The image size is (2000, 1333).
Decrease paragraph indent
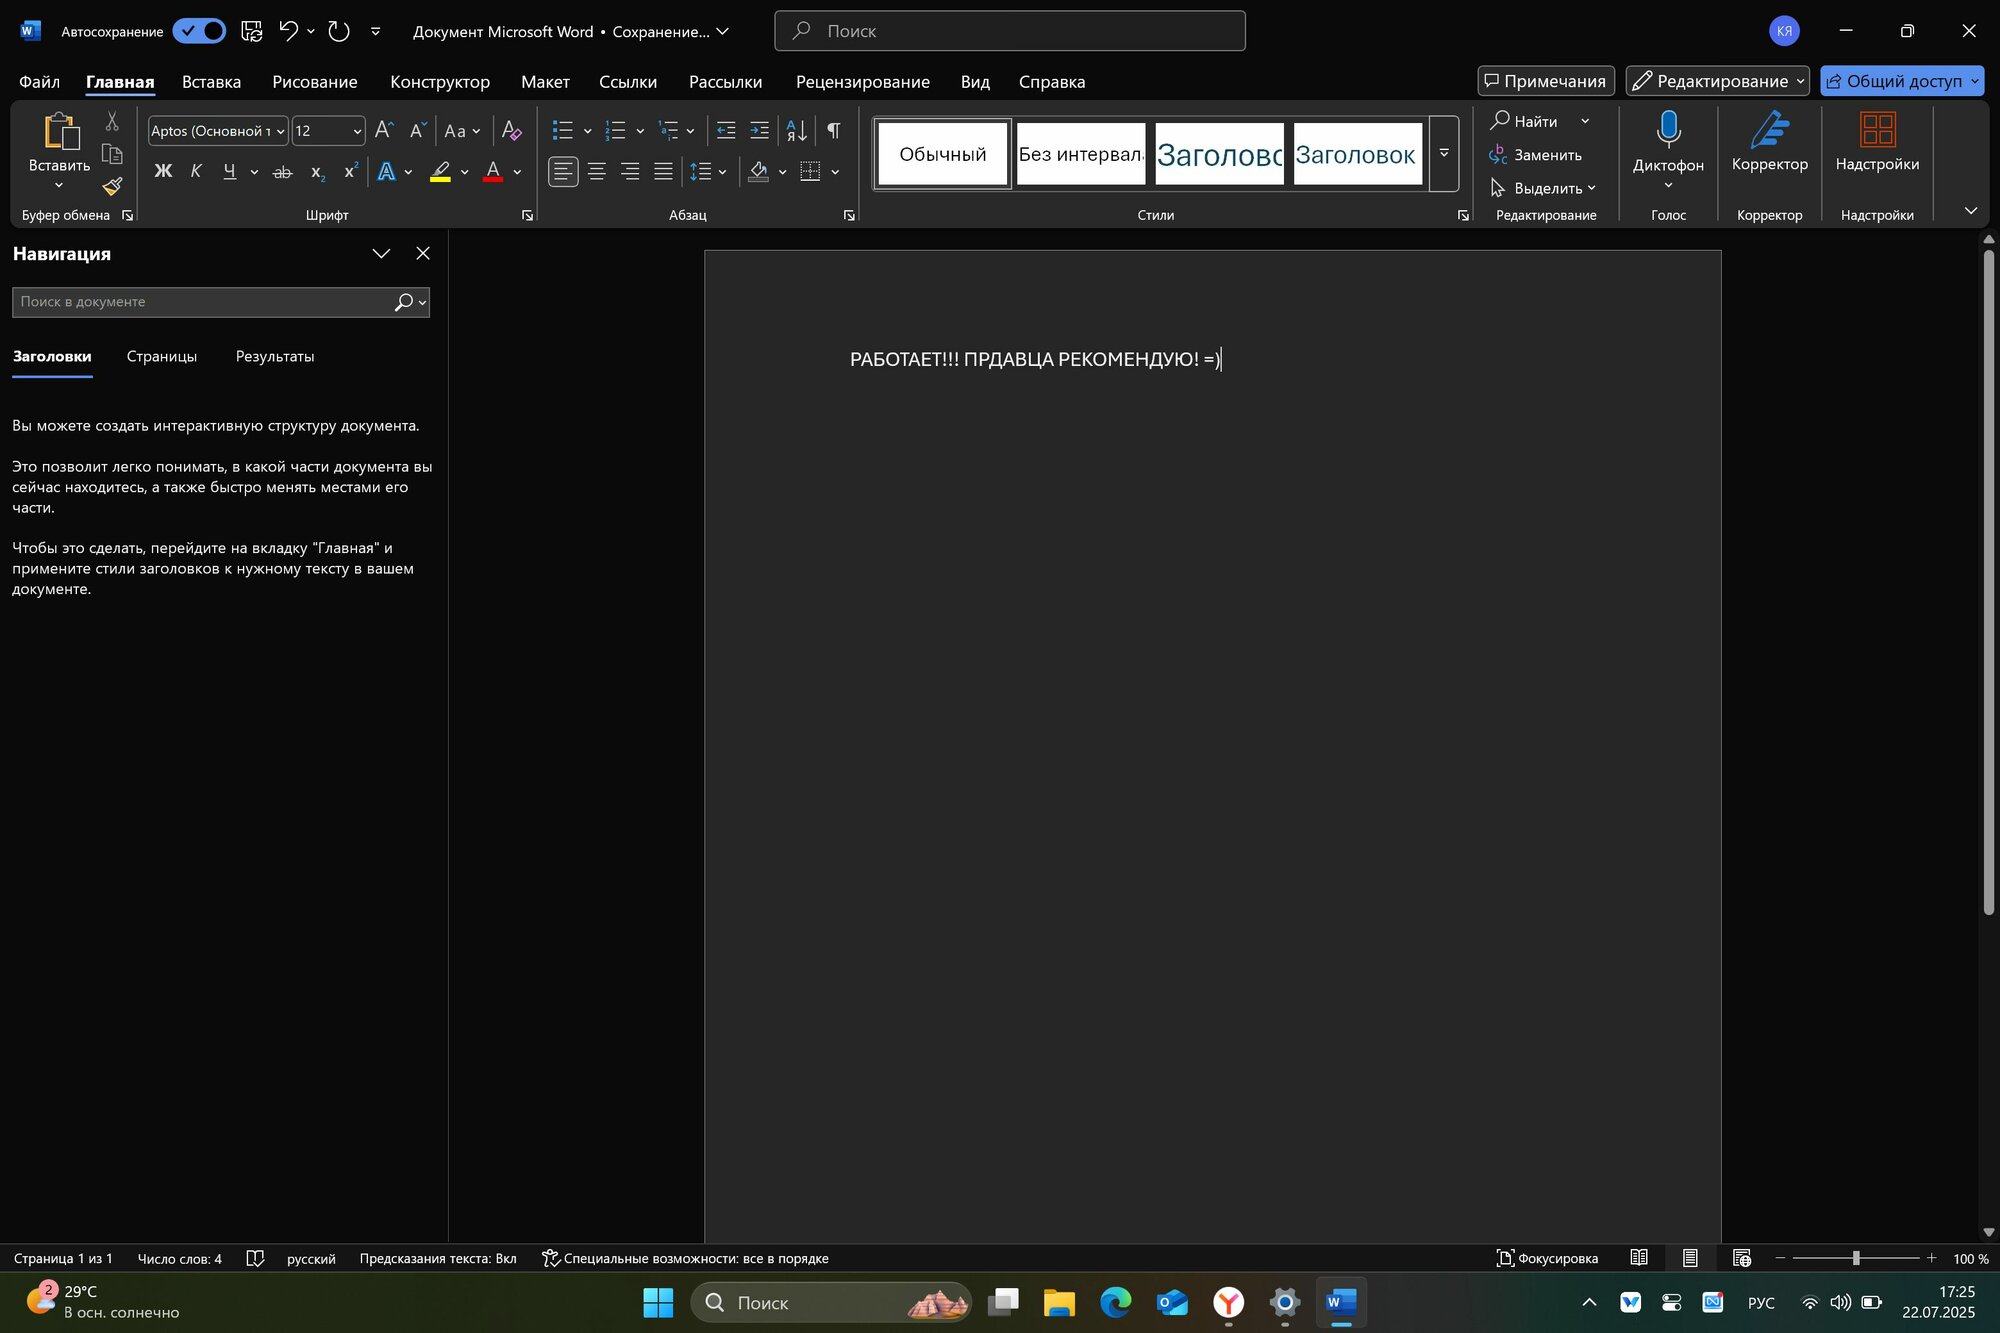pyautogui.click(x=726, y=130)
